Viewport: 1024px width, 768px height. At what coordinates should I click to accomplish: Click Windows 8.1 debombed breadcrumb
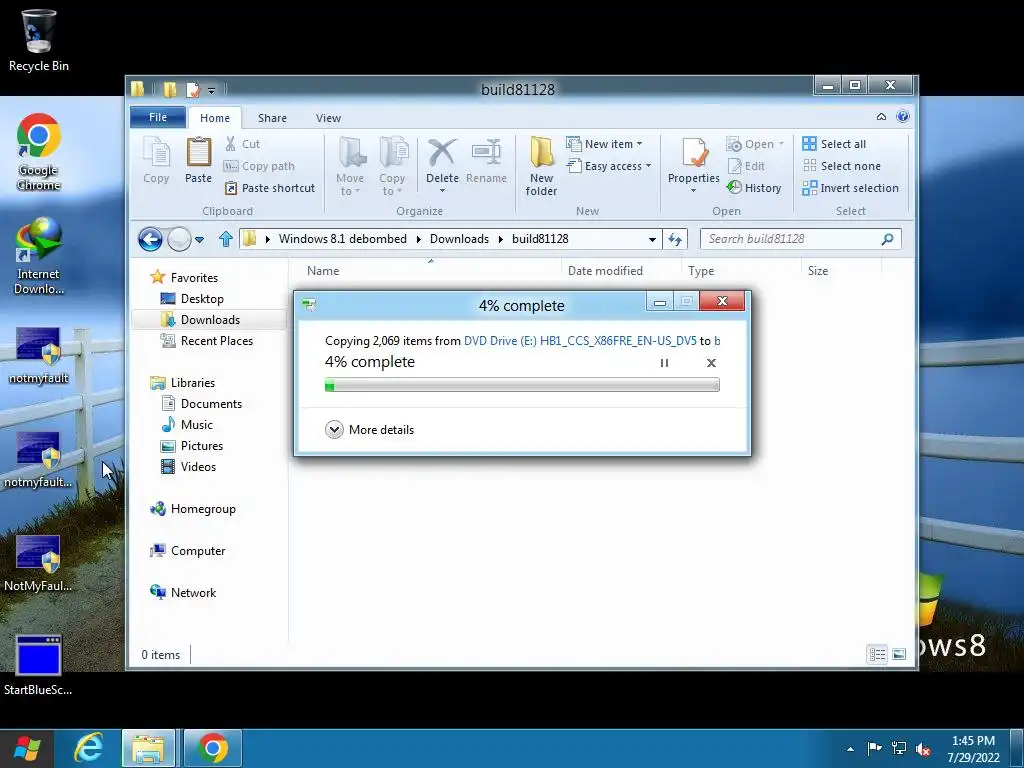pos(343,239)
